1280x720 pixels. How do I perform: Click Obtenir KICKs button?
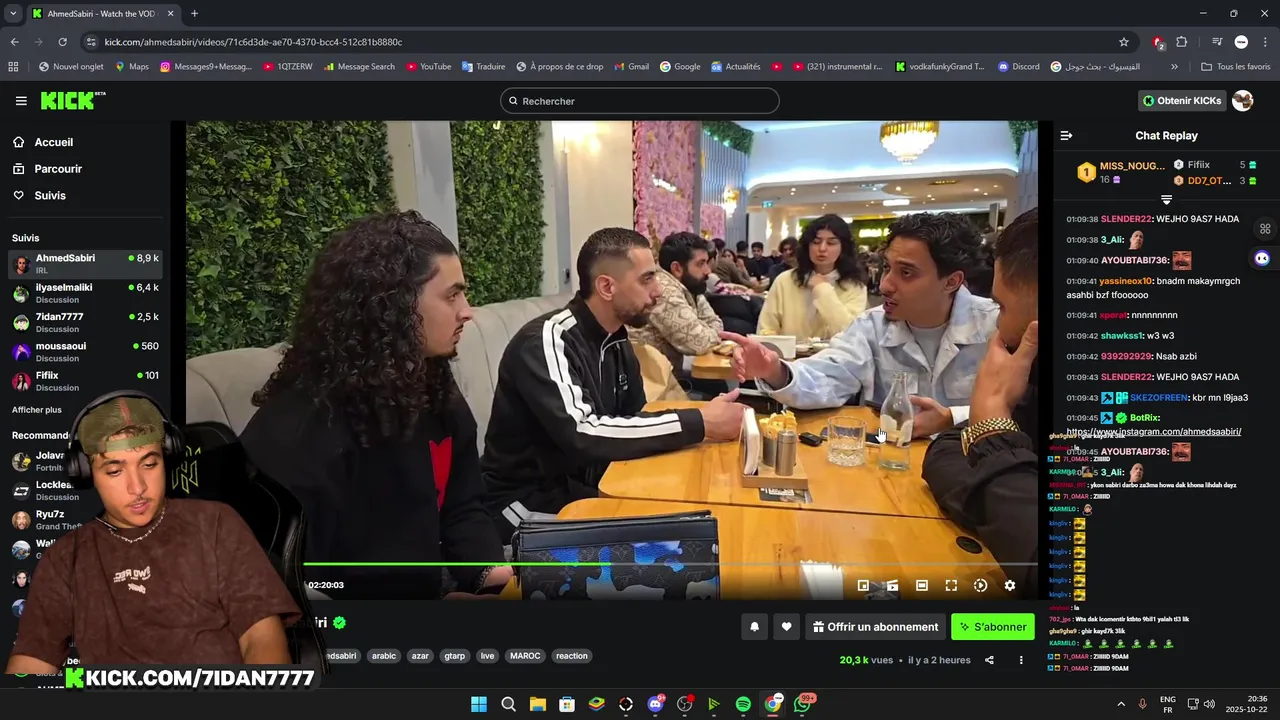tap(1182, 101)
